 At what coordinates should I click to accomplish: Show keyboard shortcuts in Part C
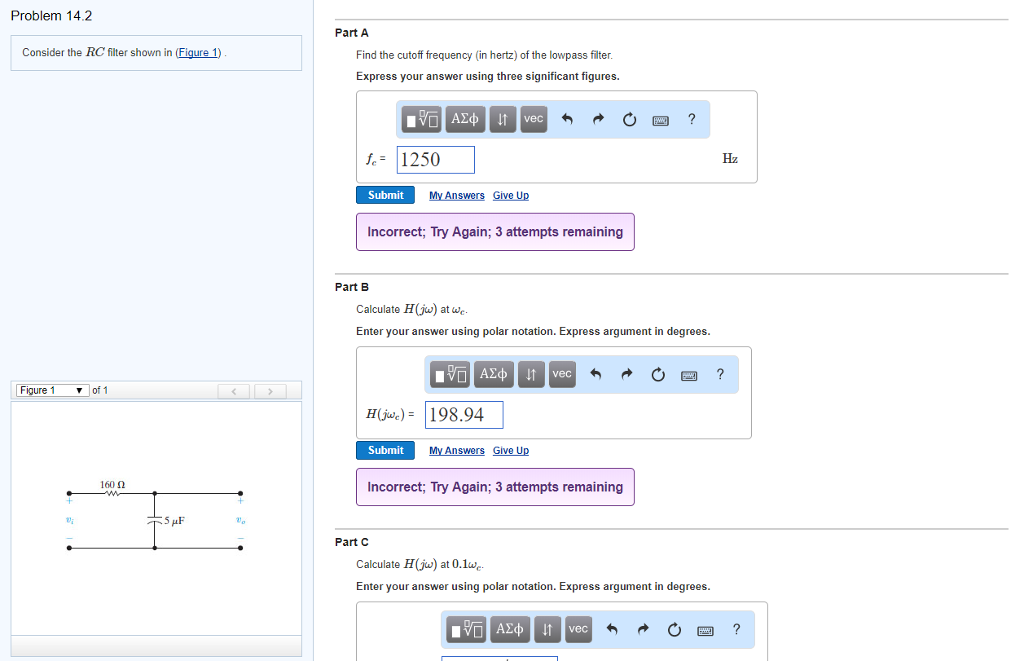pyautogui.click(x=705, y=631)
